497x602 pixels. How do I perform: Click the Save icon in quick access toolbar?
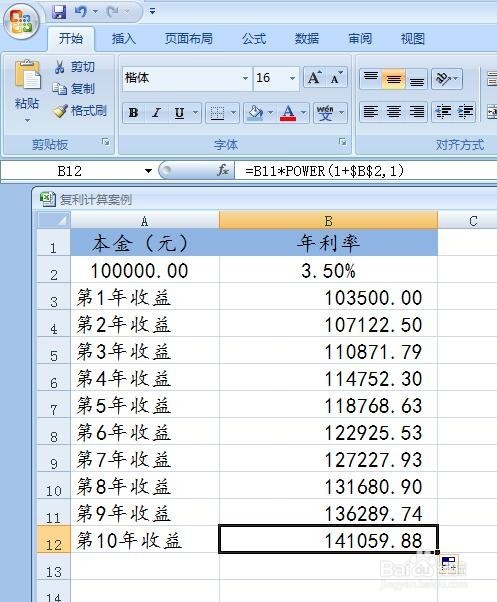point(59,12)
